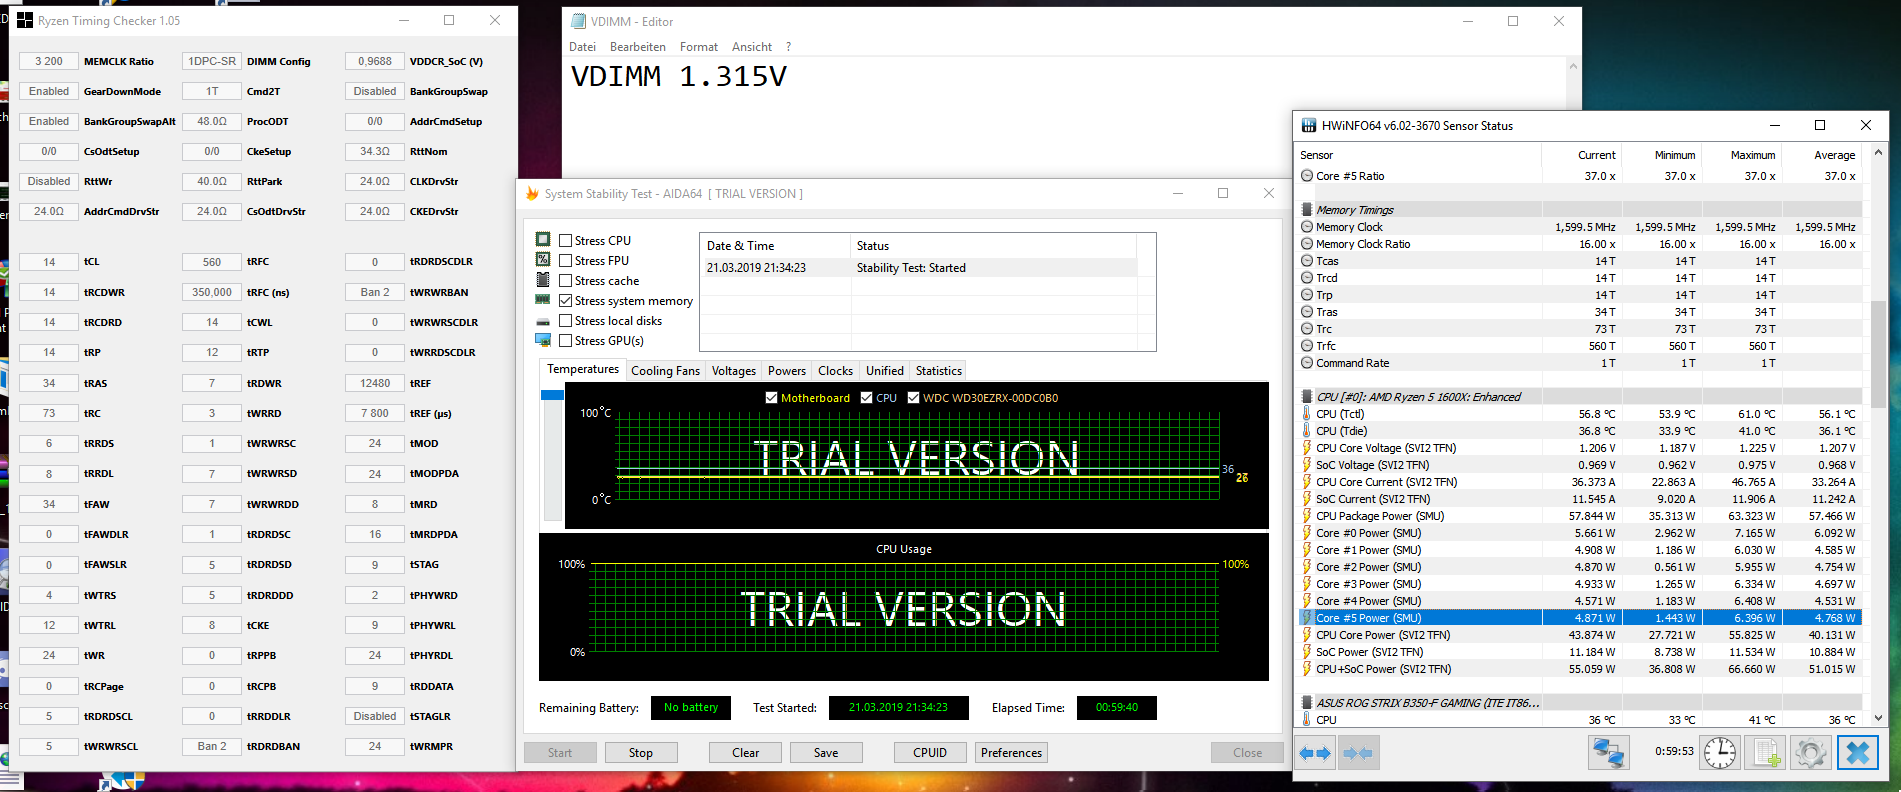Enable the Stress CPU checkbox

point(566,240)
